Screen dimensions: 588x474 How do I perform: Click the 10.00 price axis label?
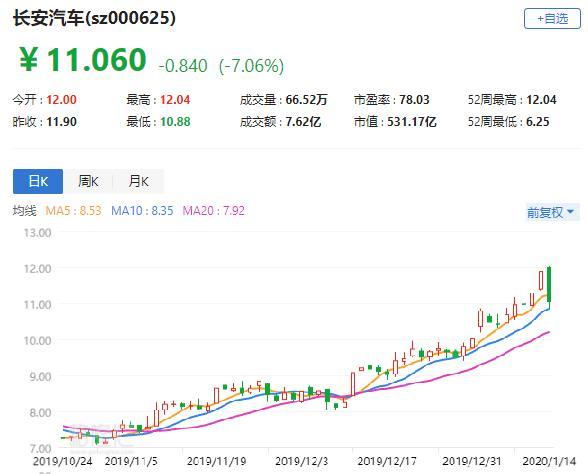point(38,340)
